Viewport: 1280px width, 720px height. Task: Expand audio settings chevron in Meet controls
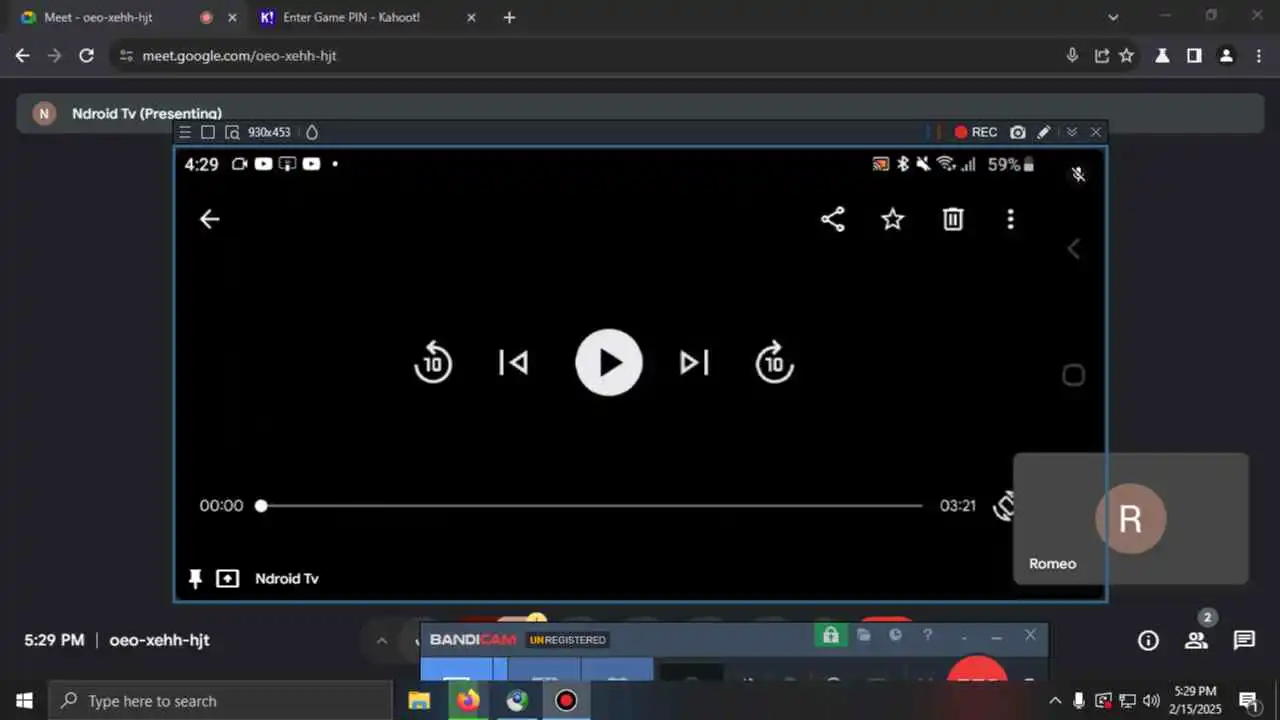tap(381, 641)
